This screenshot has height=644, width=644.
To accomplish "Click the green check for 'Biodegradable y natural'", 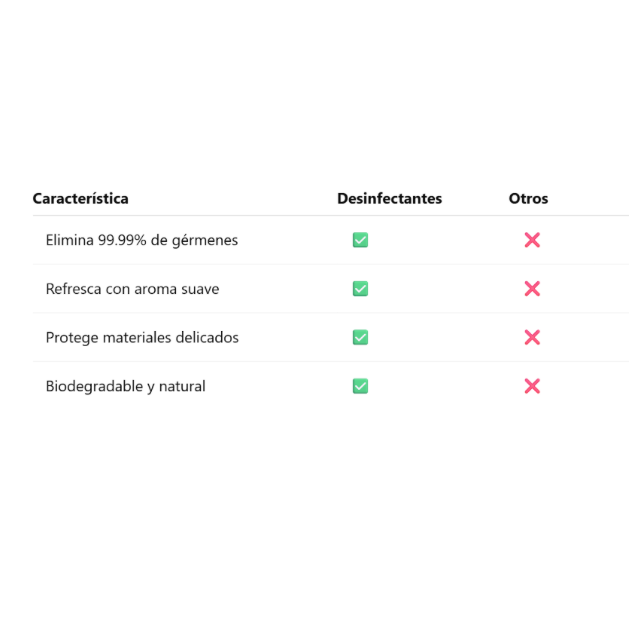I will pos(360,386).
